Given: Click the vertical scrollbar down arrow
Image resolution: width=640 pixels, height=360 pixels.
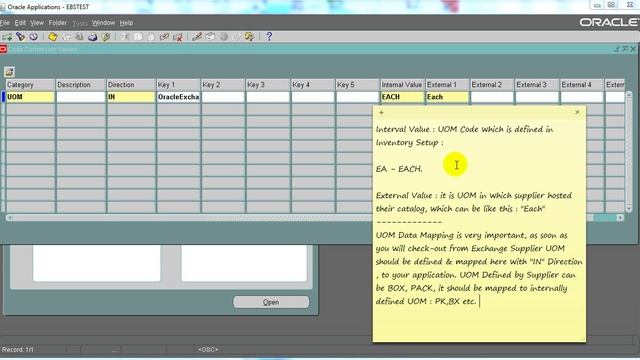Looking at the screenshot, I should 629,209.
